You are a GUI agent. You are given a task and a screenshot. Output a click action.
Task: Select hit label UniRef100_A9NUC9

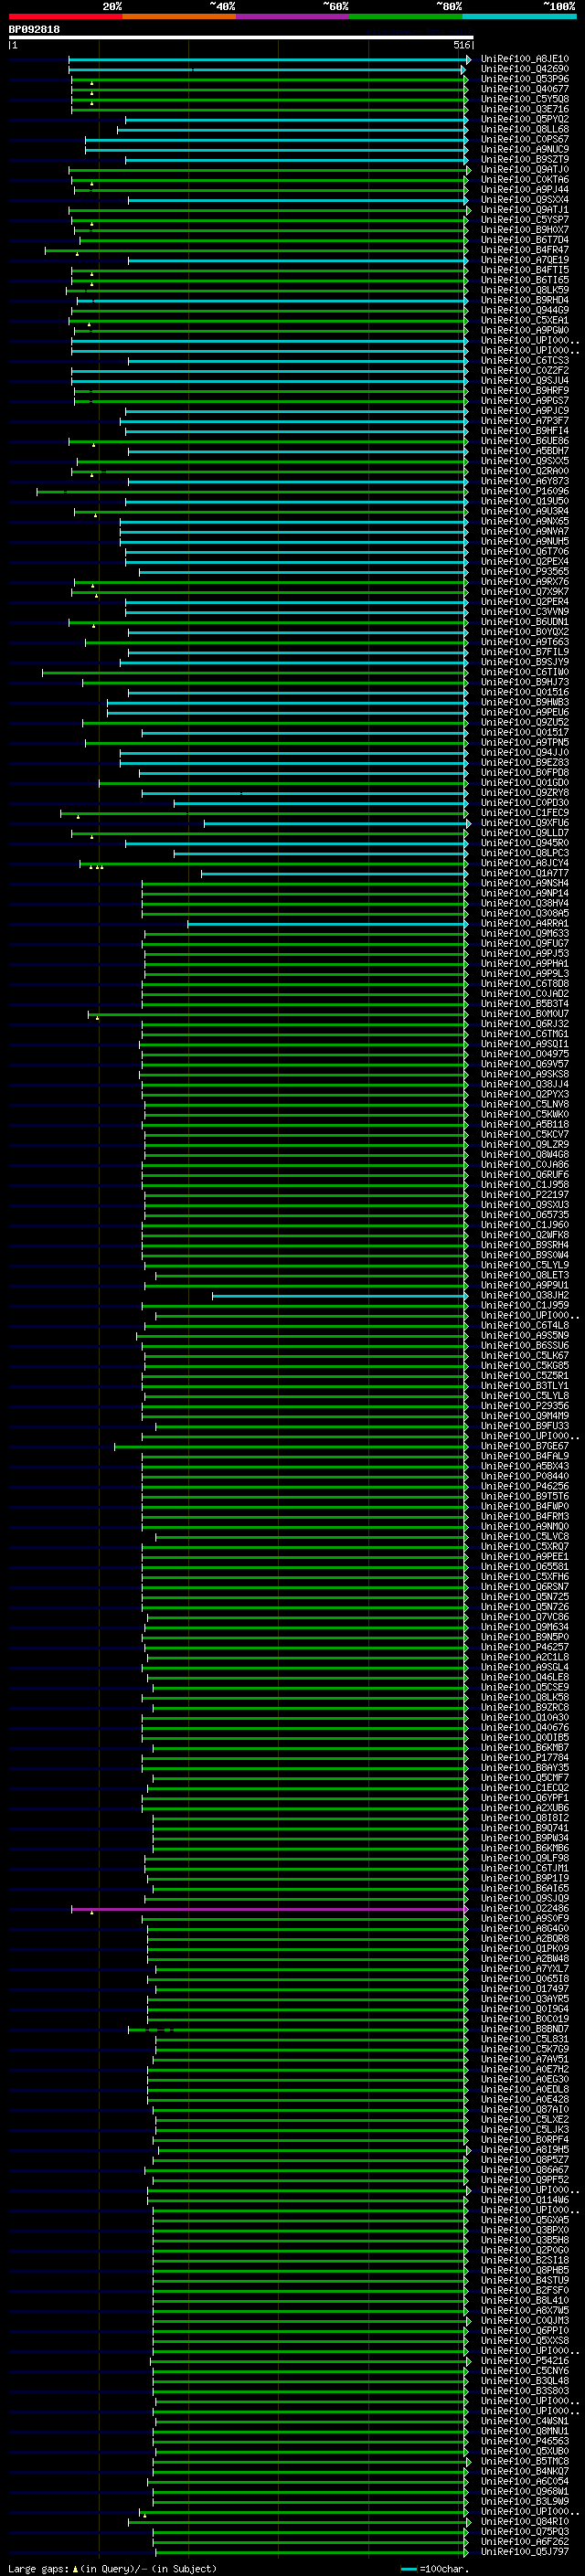tap(525, 149)
